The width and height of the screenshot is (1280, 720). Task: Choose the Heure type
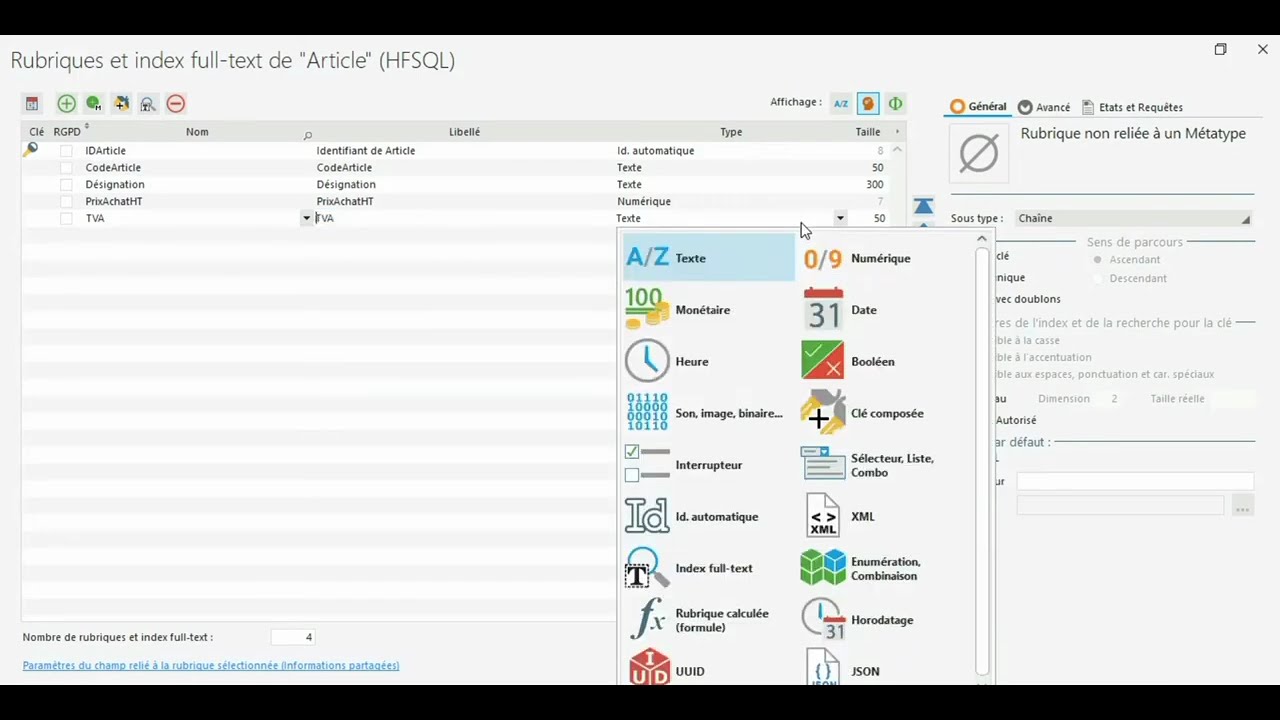pyautogui.click(x=708, y=361)
